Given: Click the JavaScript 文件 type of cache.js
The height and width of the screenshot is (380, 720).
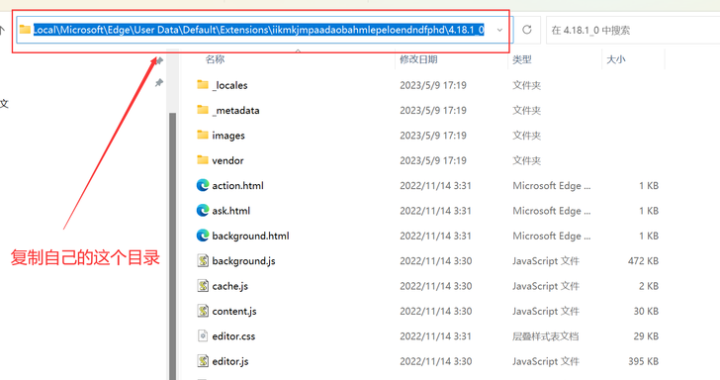Looking at the screenshot, I should coord(546,286).
